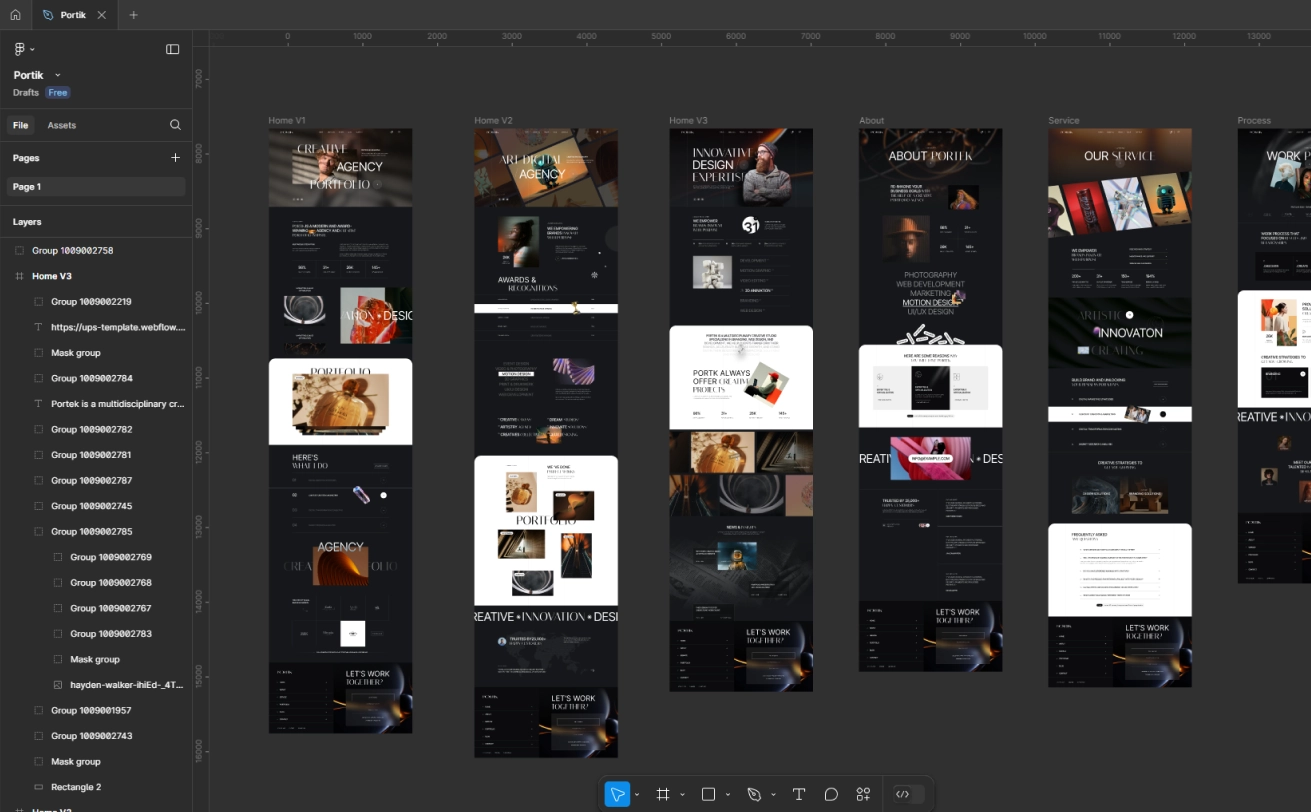Viewport: 1311px width, 812px height.
Task: Open a new tab with plus
Action: 134,15
